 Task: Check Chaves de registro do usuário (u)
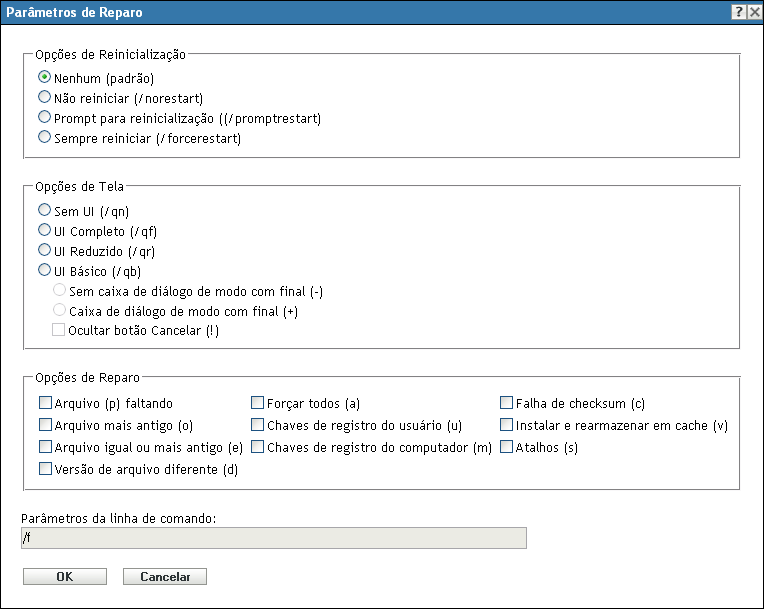click(x=258, y=425)
